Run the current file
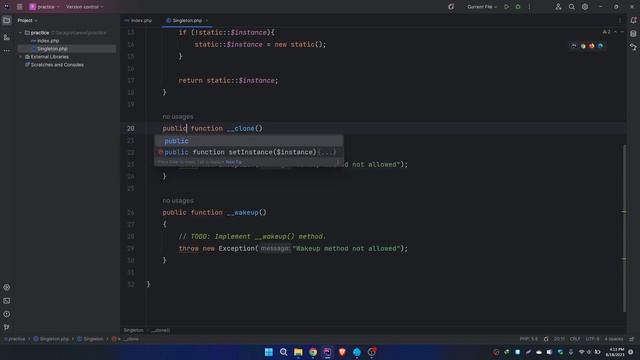 [x=507, y=7]
